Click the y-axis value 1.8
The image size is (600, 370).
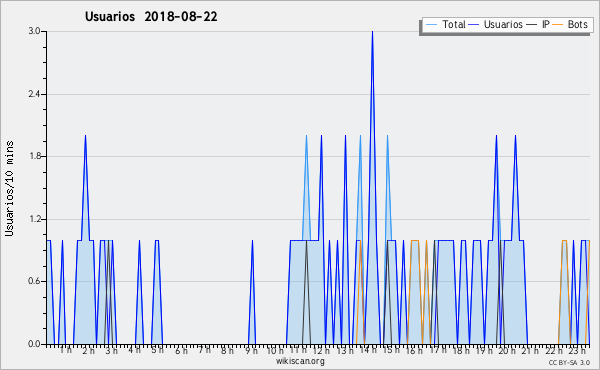34,156
